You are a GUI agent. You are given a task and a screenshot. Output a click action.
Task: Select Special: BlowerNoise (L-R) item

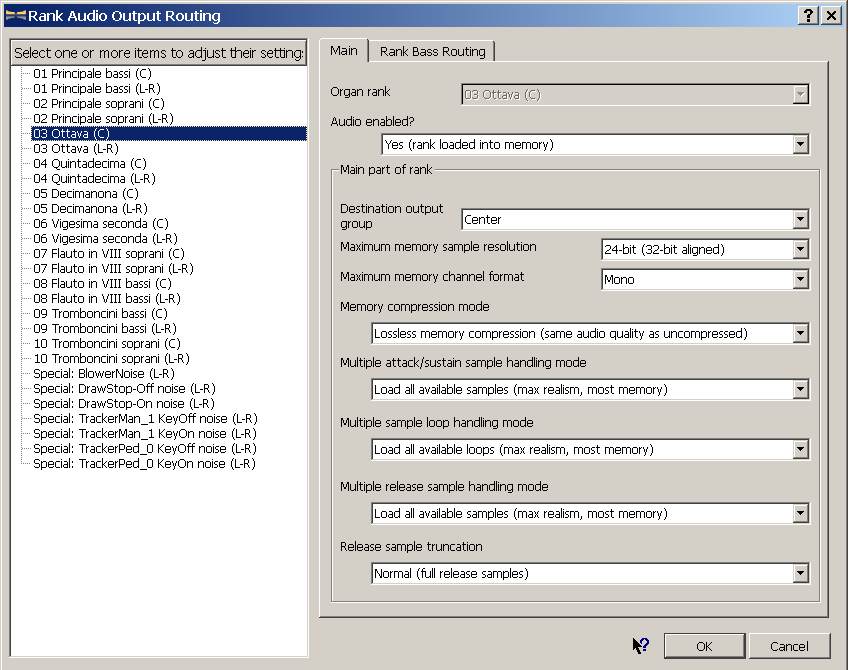[104, 374]
